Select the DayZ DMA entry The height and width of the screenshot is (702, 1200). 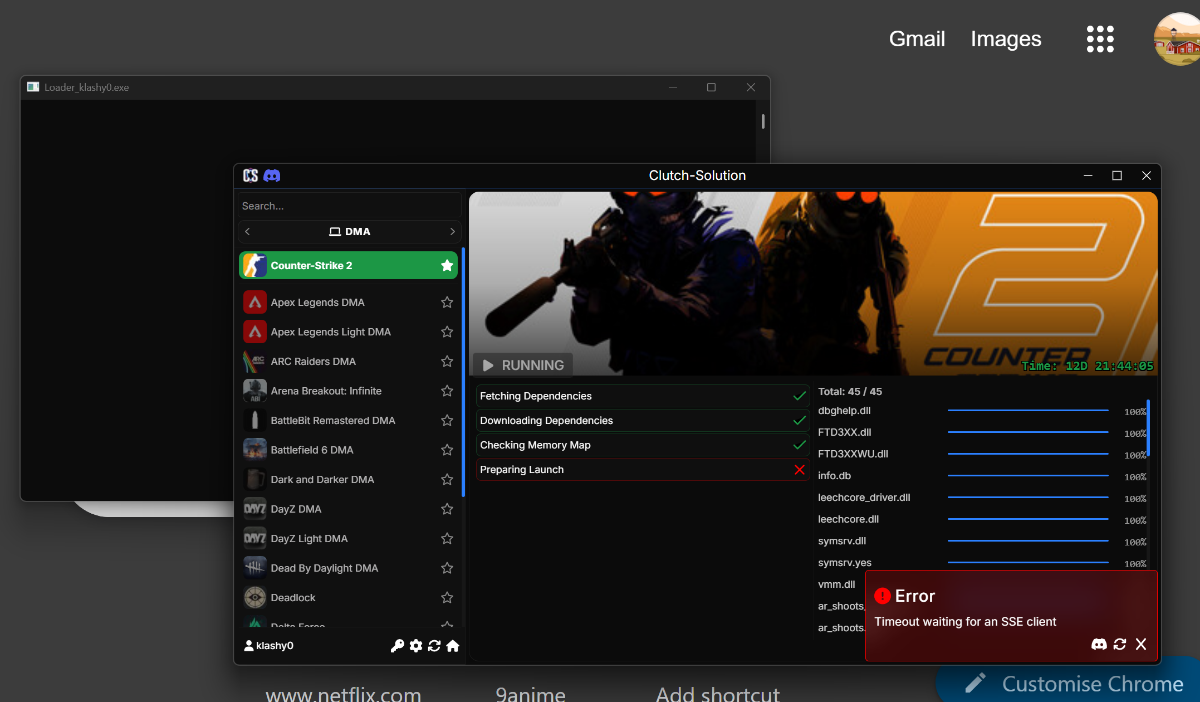click(349, 509)
